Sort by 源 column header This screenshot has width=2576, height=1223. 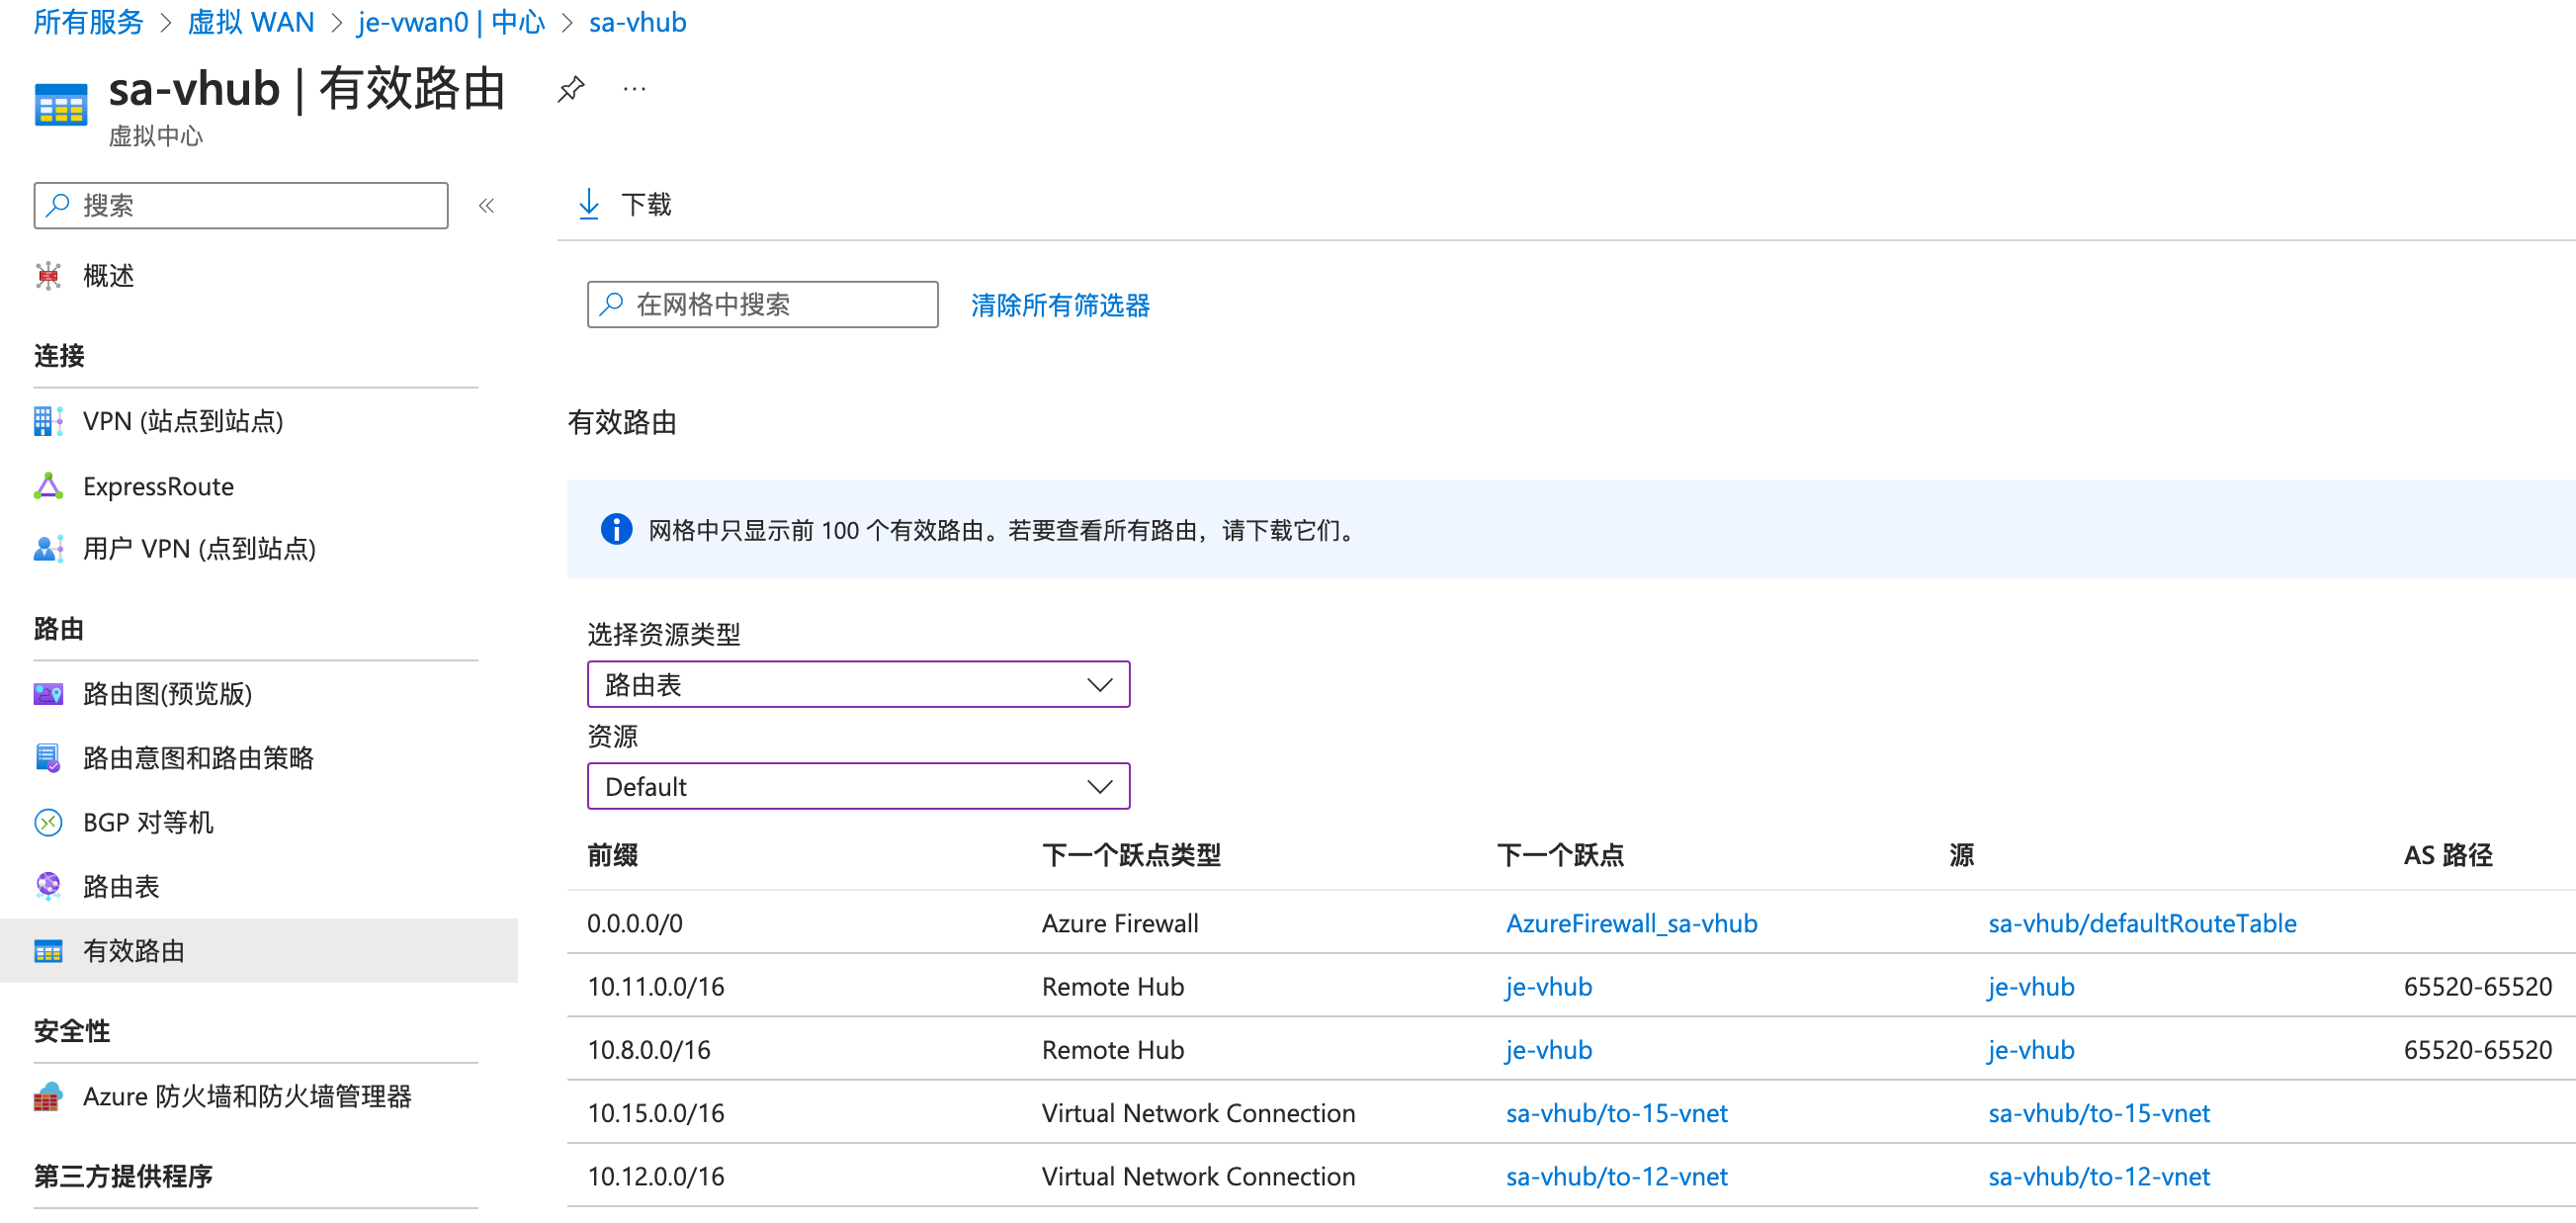coord(1961,856)
